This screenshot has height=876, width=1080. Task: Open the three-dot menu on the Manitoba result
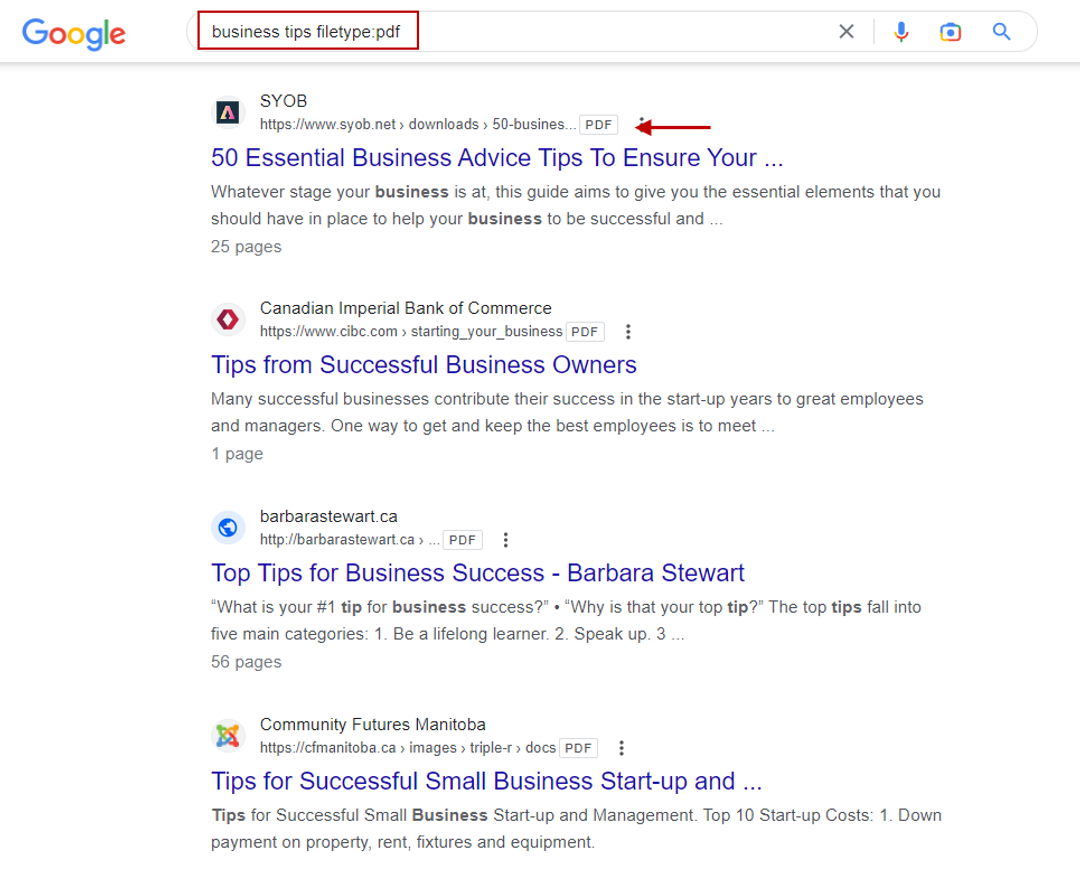621,747
